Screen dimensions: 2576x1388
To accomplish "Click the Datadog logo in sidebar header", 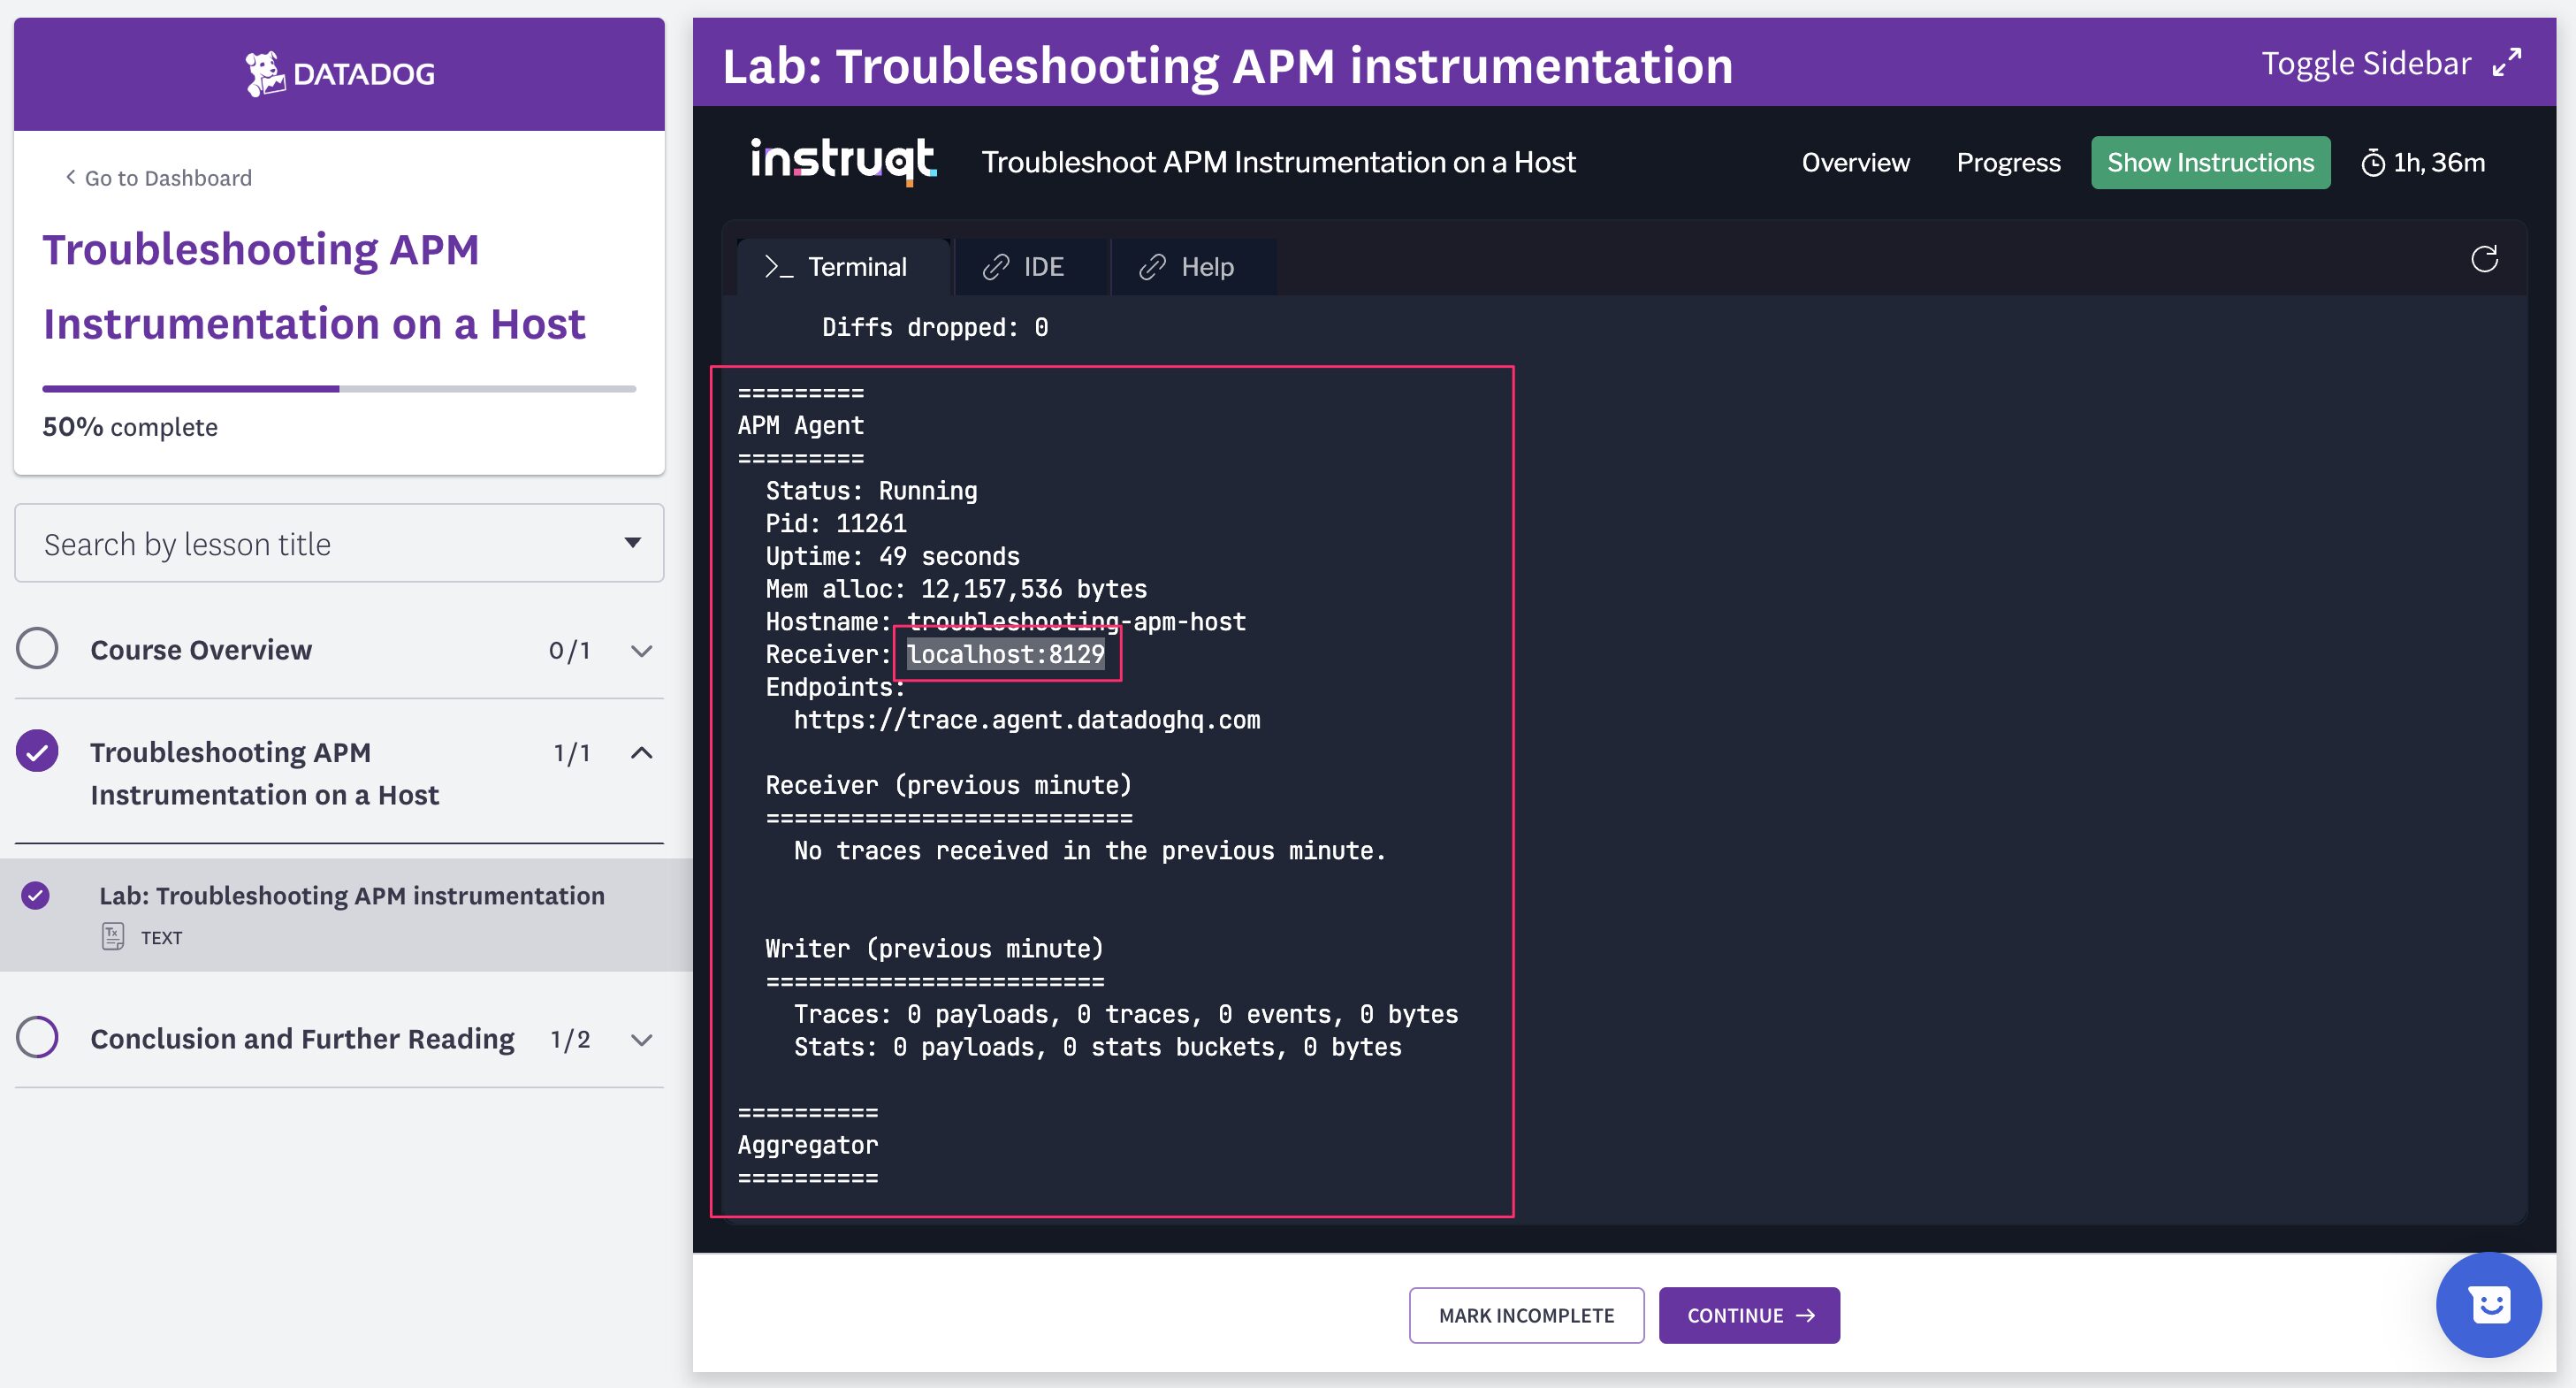I will 340,74.
